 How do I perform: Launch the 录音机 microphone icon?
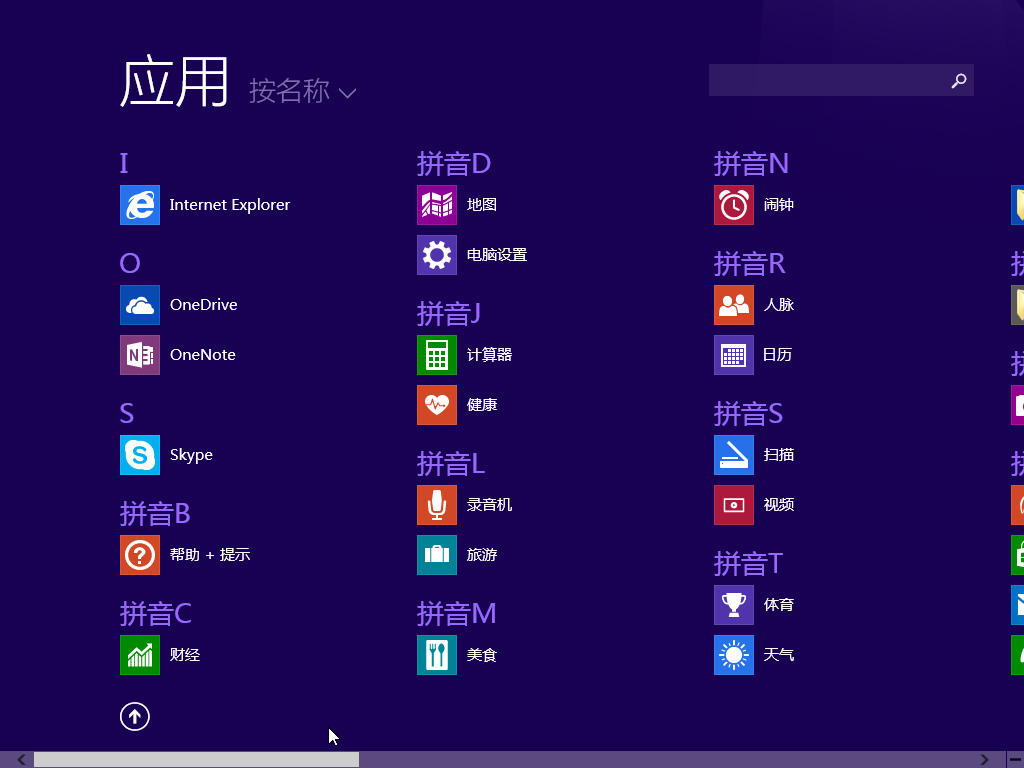pyautogui.click(x=437, y=505)
